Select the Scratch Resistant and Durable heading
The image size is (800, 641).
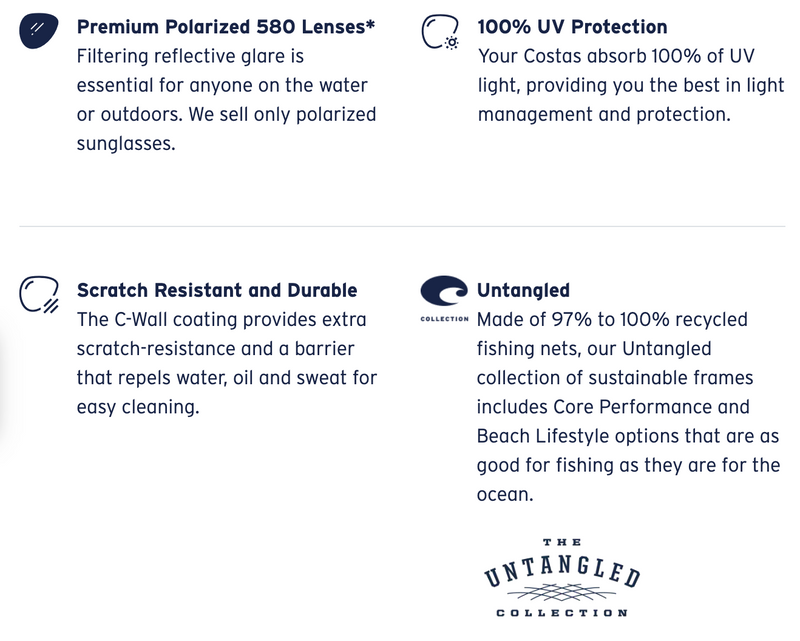tap(217, 290)
